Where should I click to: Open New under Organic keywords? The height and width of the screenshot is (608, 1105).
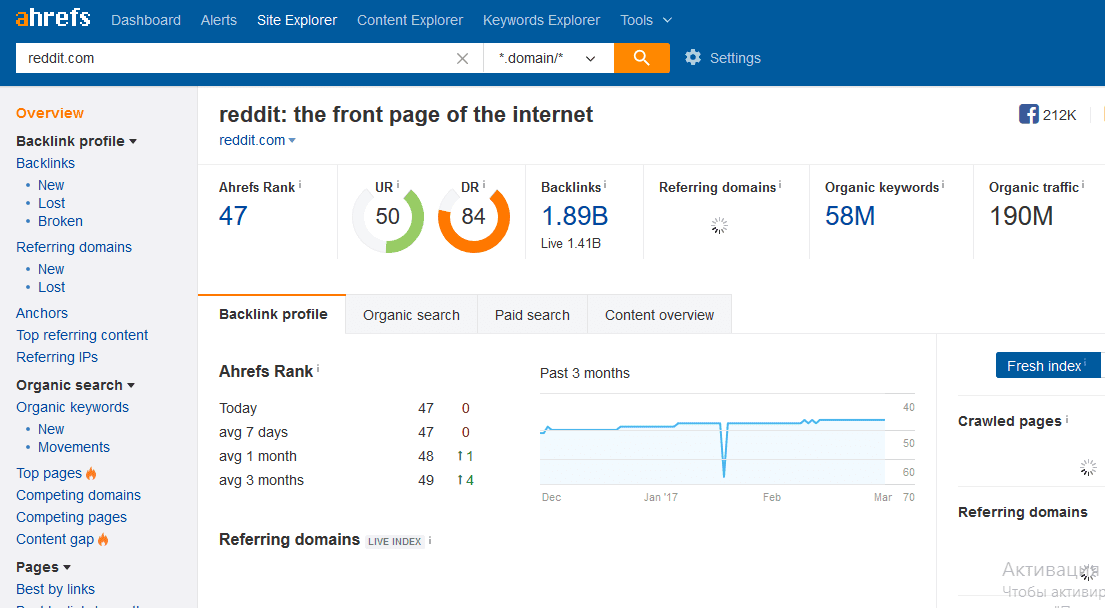pos(51,429)
